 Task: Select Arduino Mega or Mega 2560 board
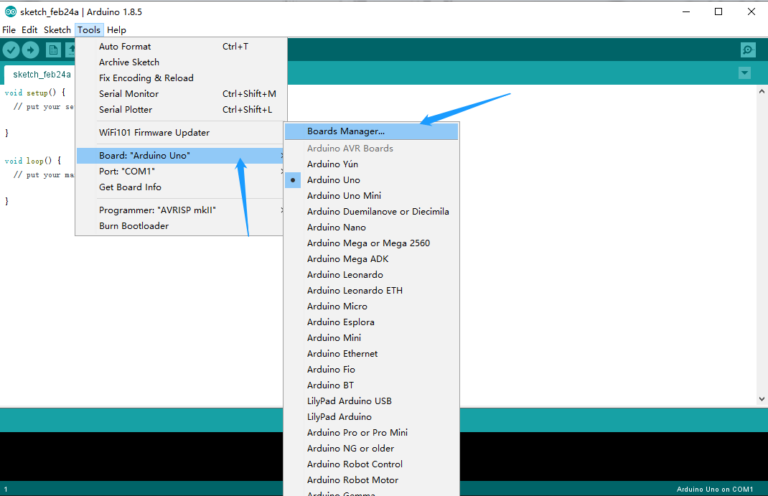coord(368,243)
